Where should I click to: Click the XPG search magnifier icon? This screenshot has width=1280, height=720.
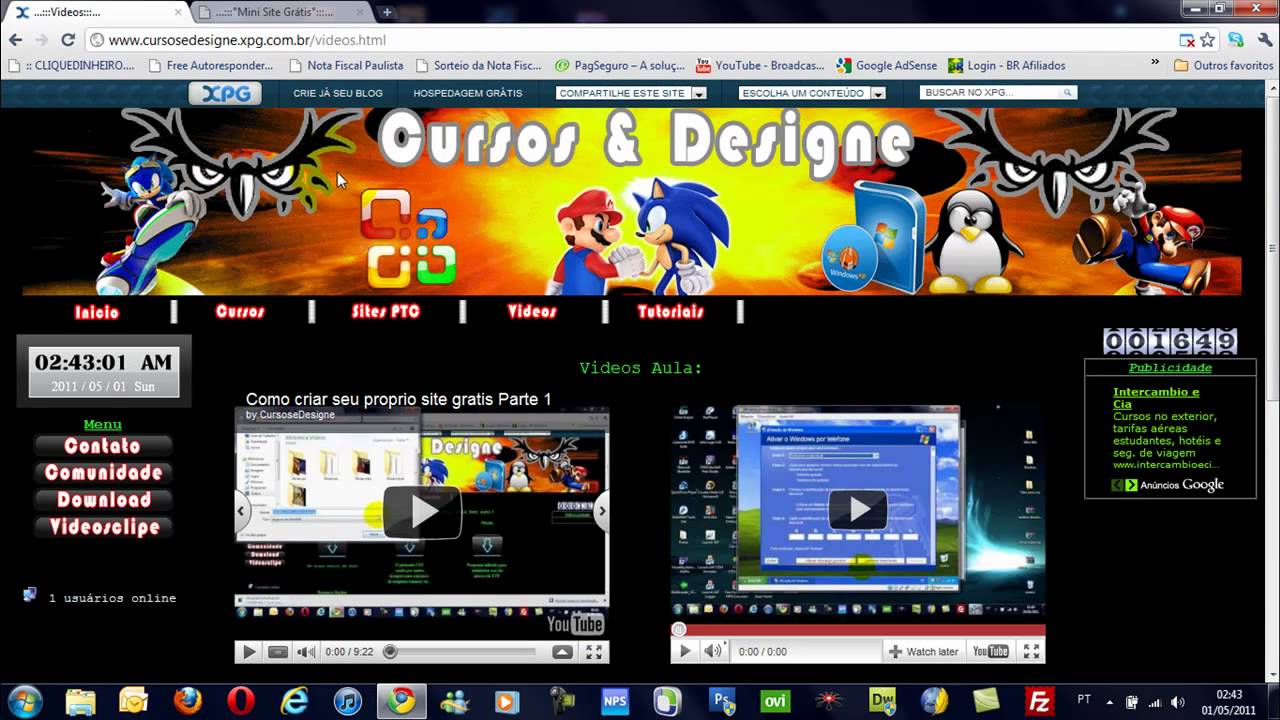[x=1067, y=92]
